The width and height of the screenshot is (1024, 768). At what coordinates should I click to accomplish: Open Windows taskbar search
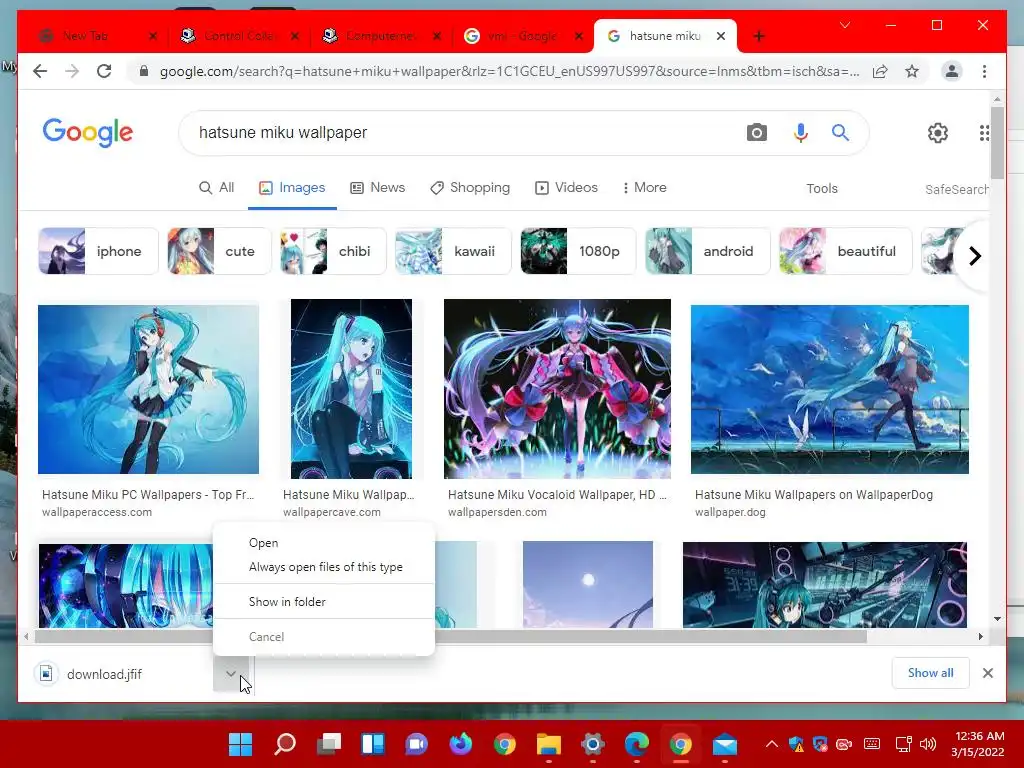point(285,744)
